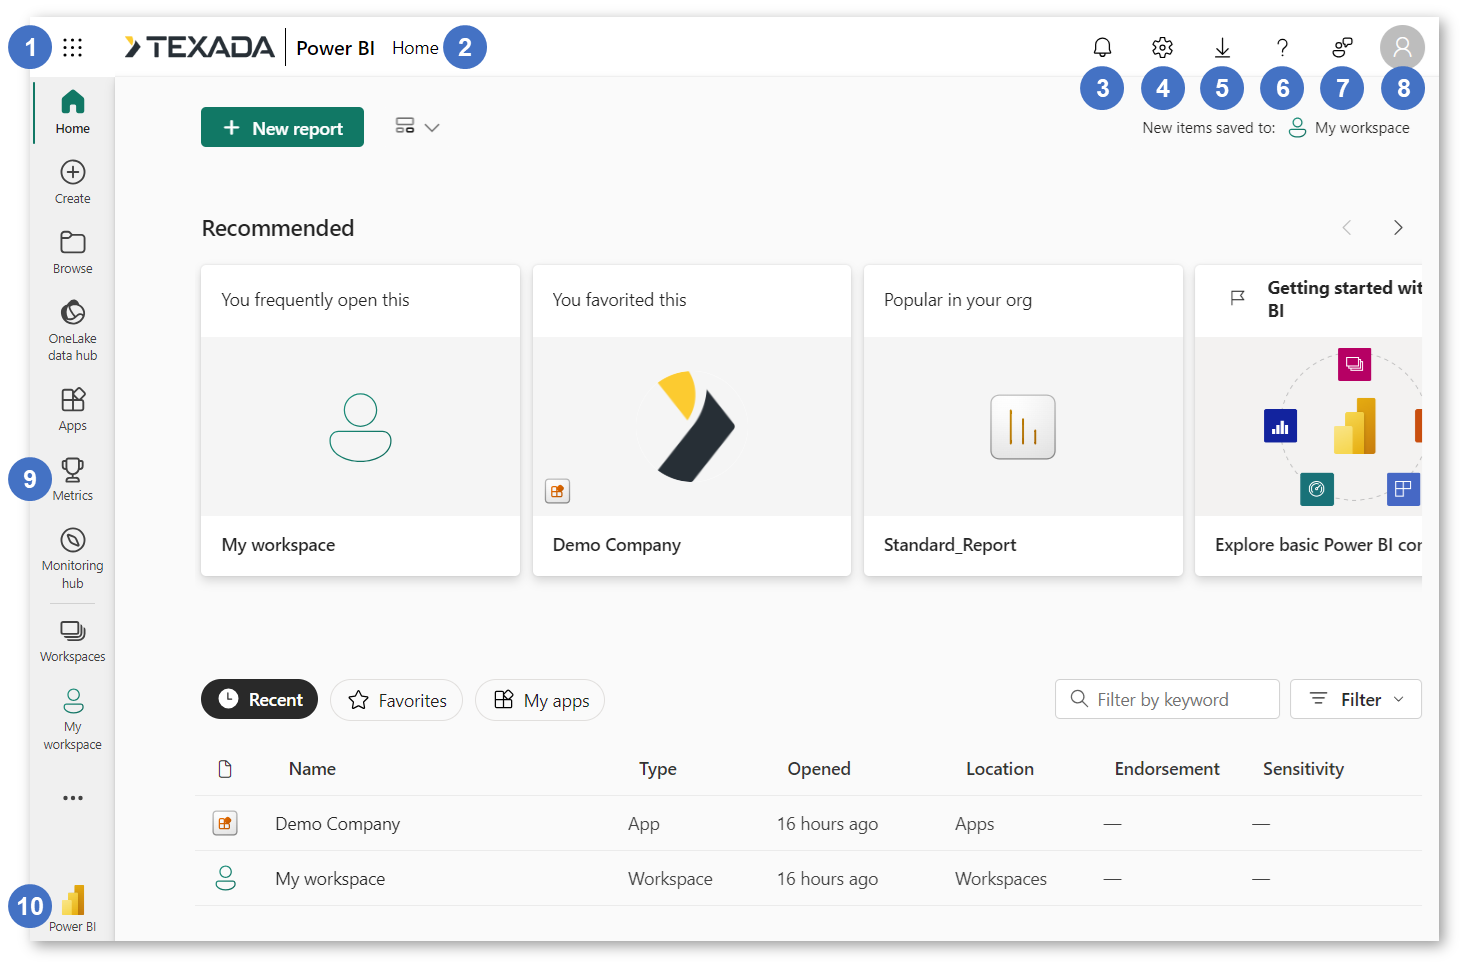Click Power BI title in header
The height and width of the screenshot is (967, 1465).
coord(335,48)
